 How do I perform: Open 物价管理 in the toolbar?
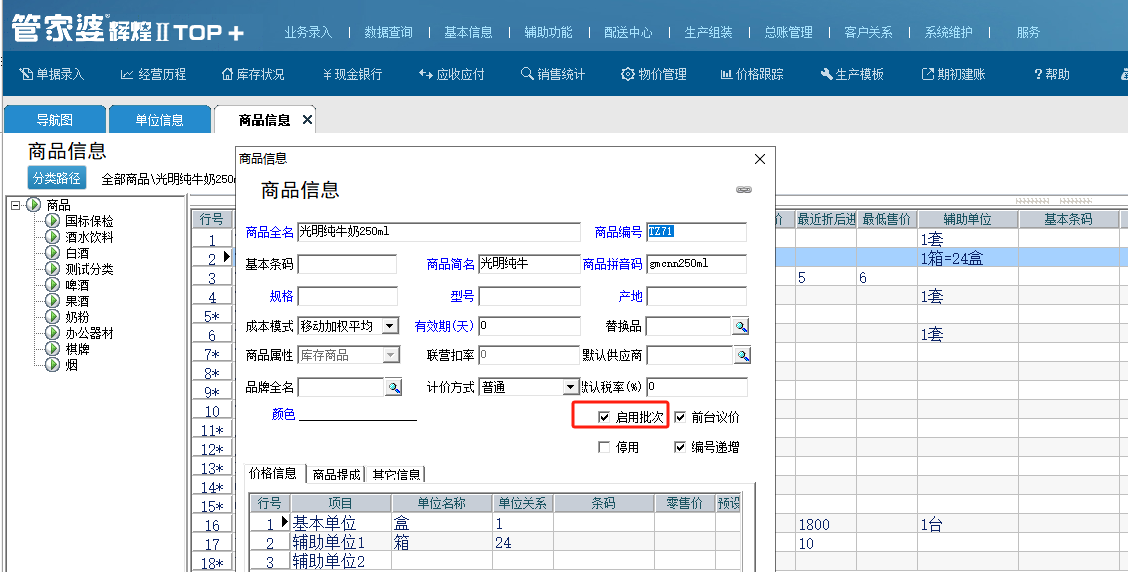[x=653, y=74]
